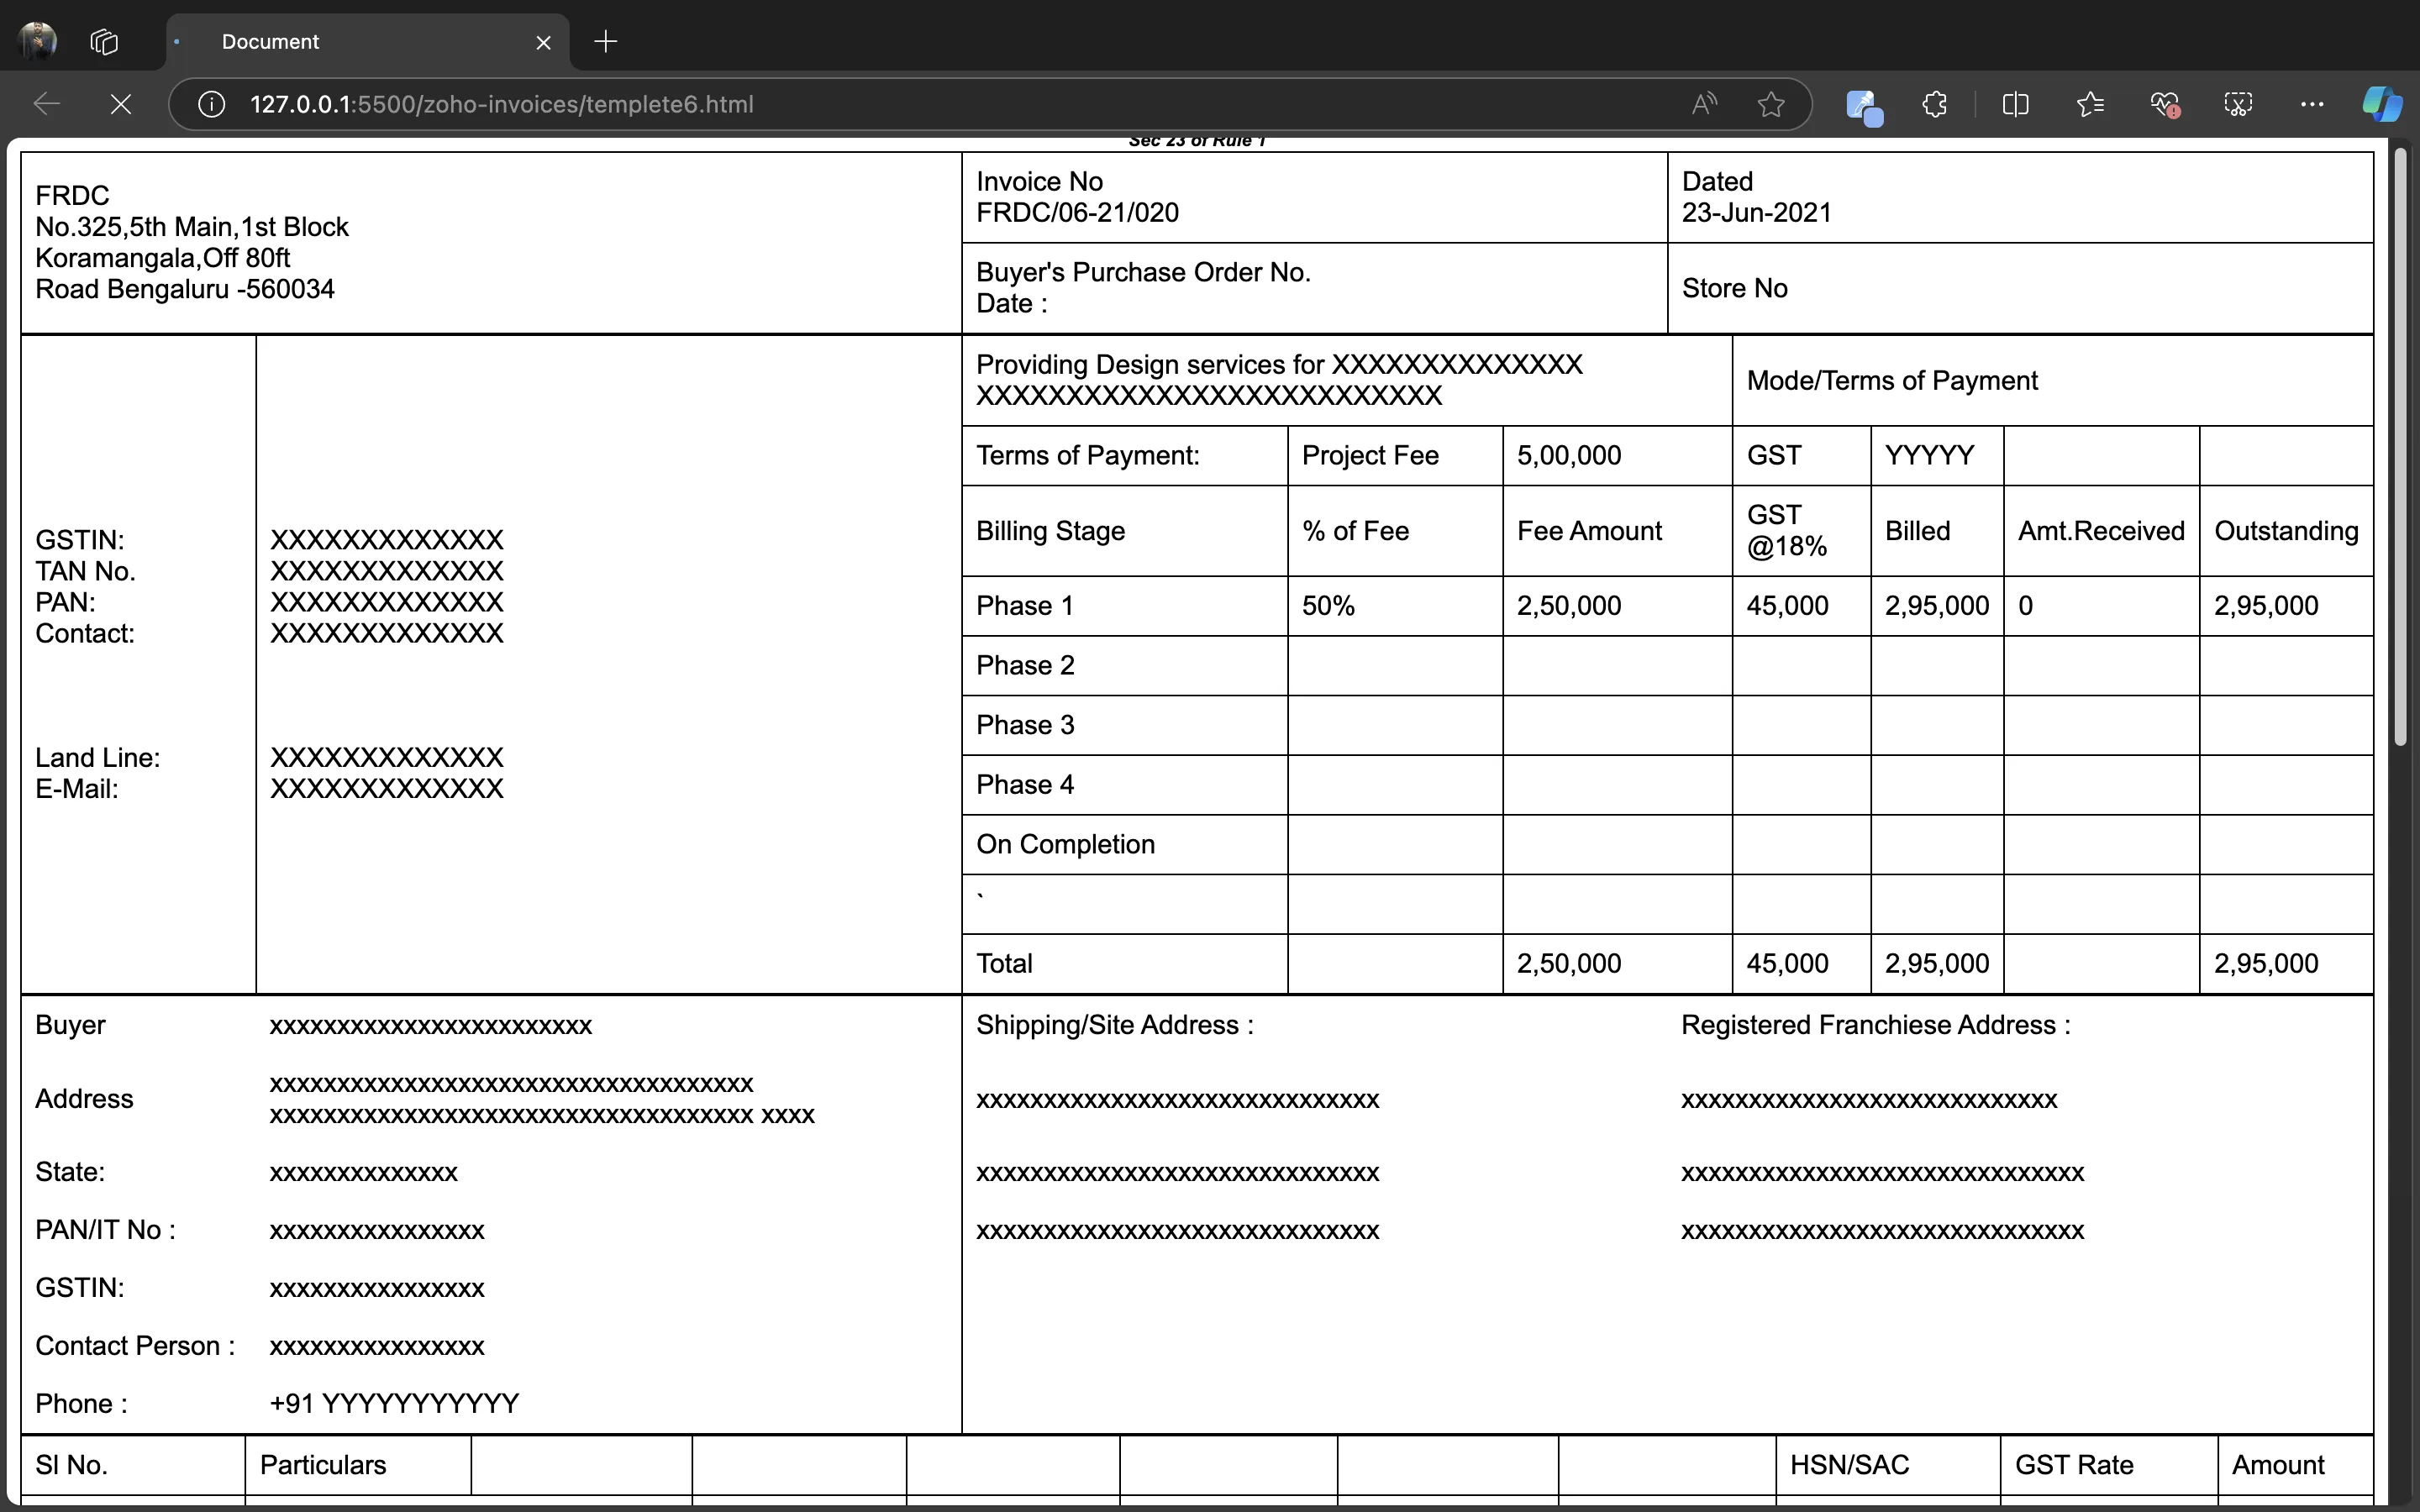Image resolution: width=2420 pixels, height=1512 pixels.
Task: Click the FRDC company name
Action: click(72, 196)
